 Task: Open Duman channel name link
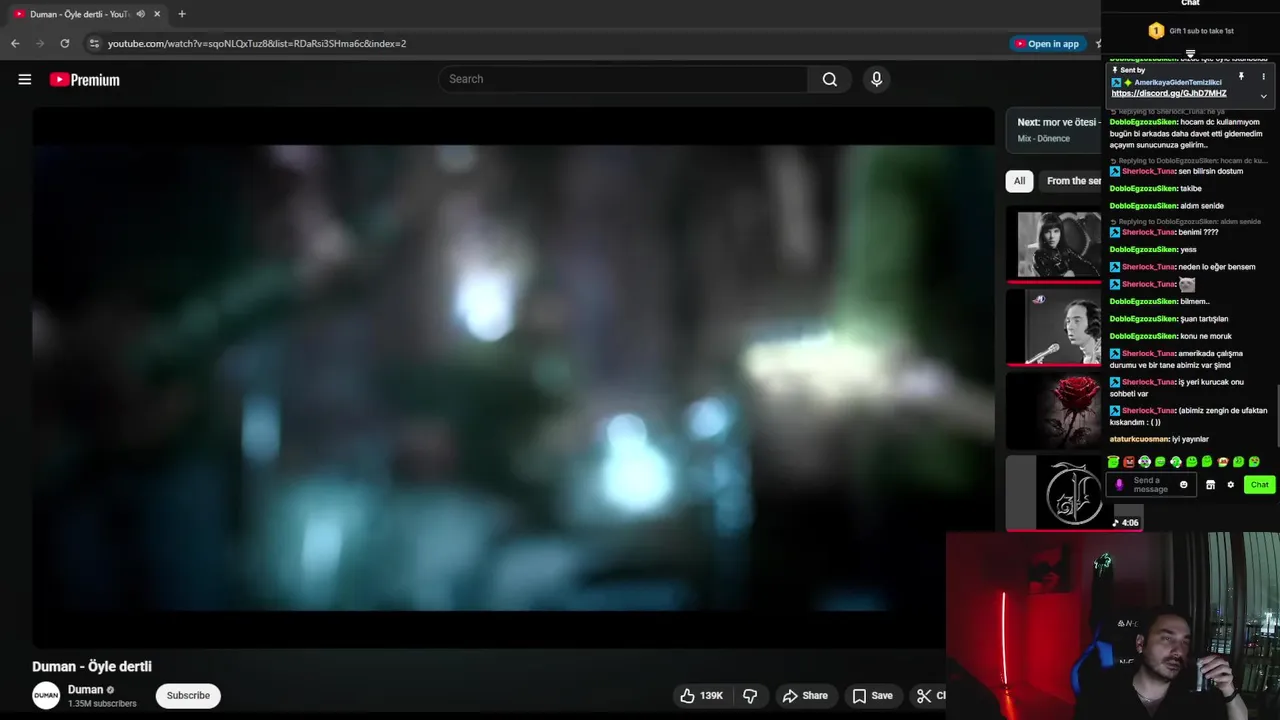tap(85, 690)
